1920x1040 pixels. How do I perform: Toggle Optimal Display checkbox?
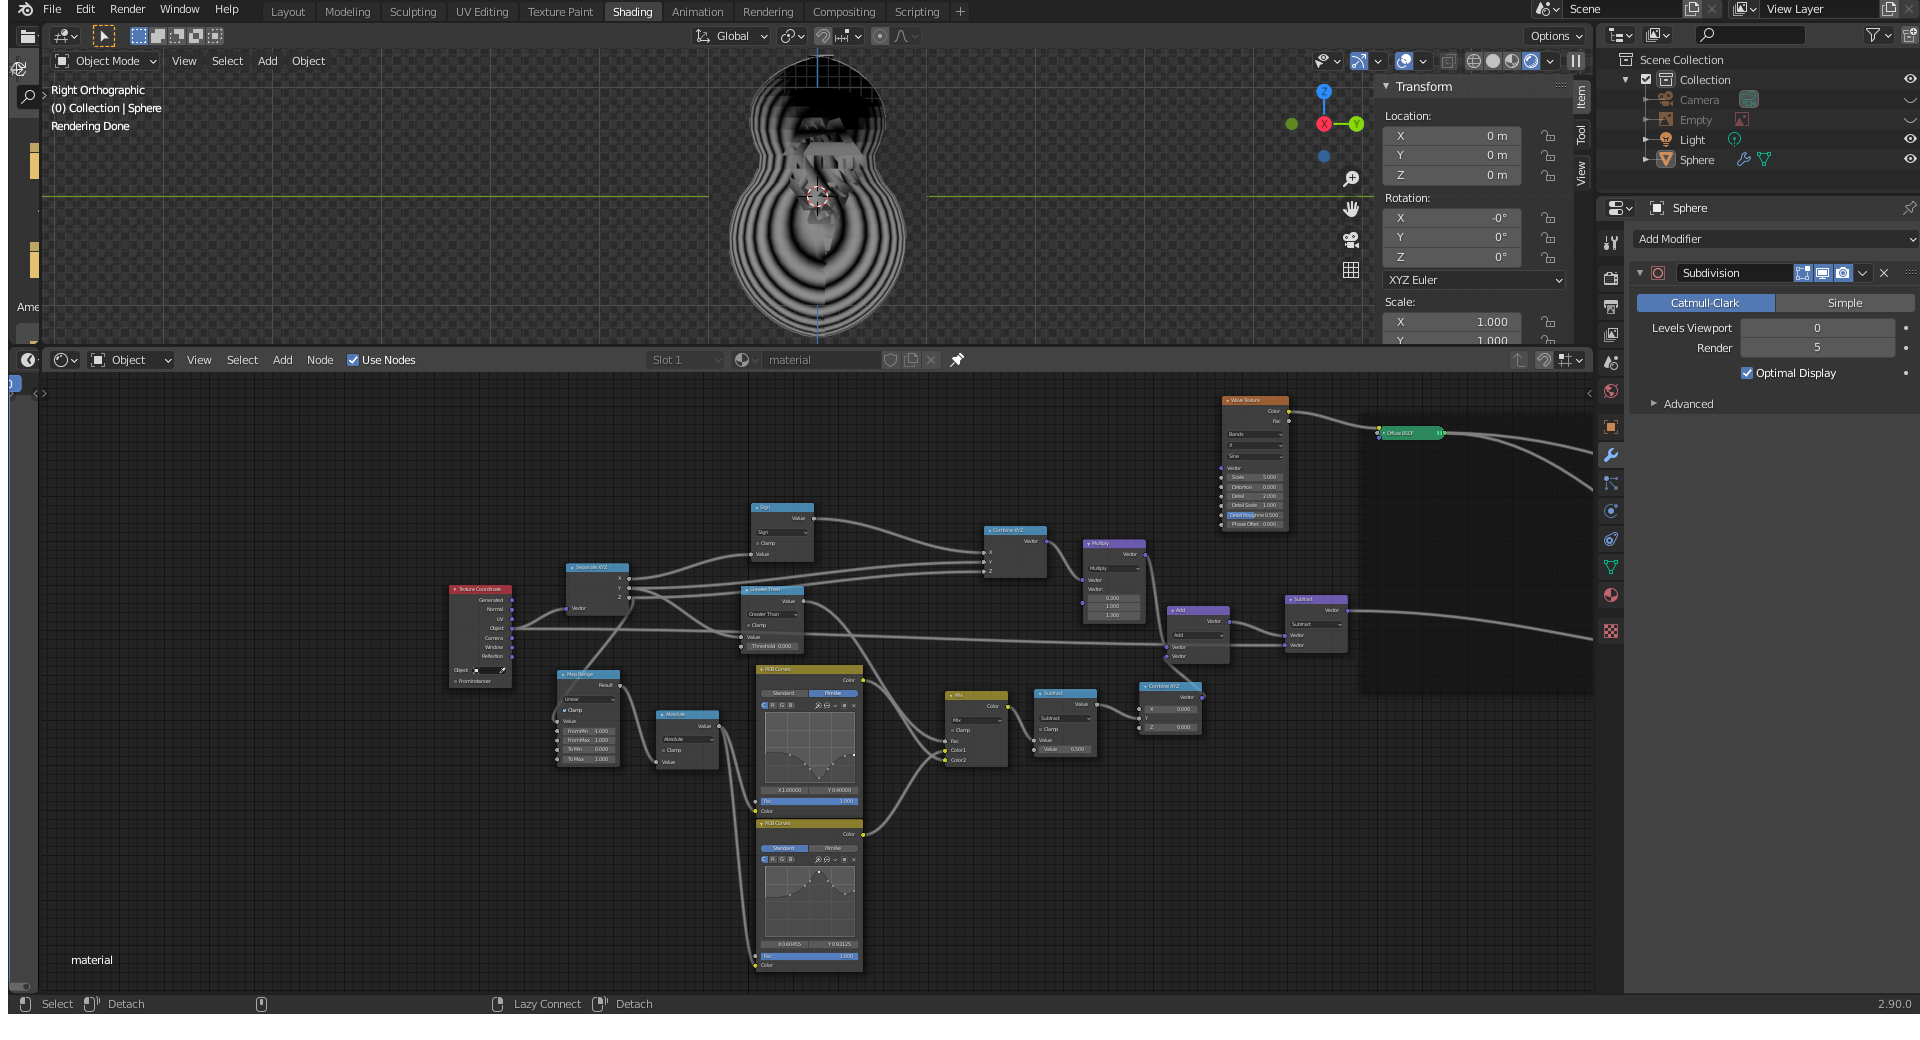coord(1747,373)
